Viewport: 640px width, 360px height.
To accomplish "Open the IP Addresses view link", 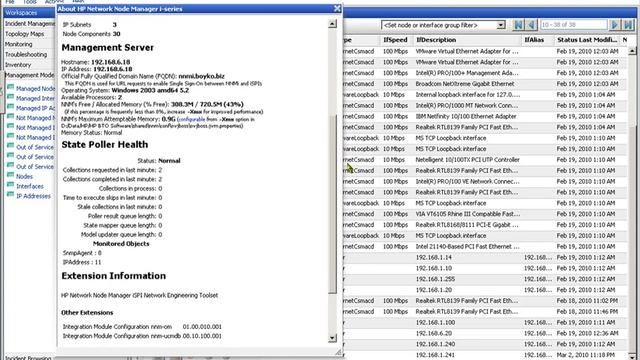I will pyautogui.click(x=33, y=196).
